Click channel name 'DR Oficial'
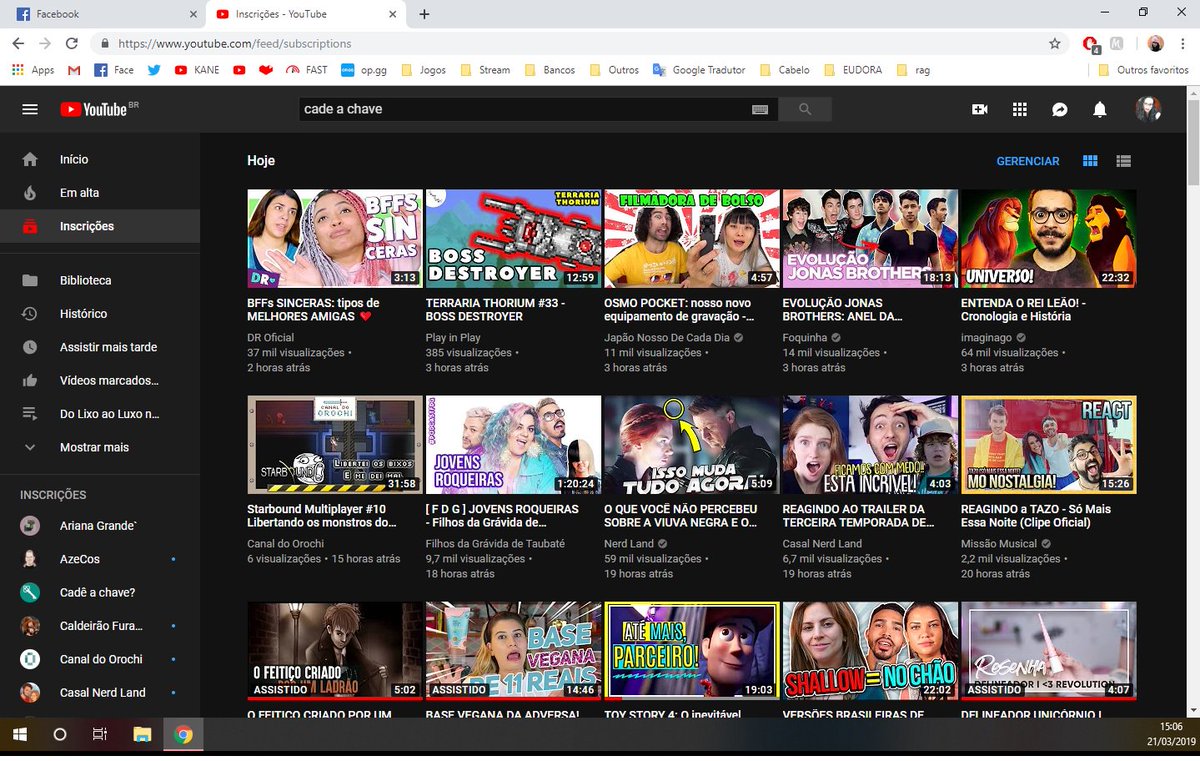Image resolution: width=1200 pixels, height=761 pixels. (x=271, y=338)
